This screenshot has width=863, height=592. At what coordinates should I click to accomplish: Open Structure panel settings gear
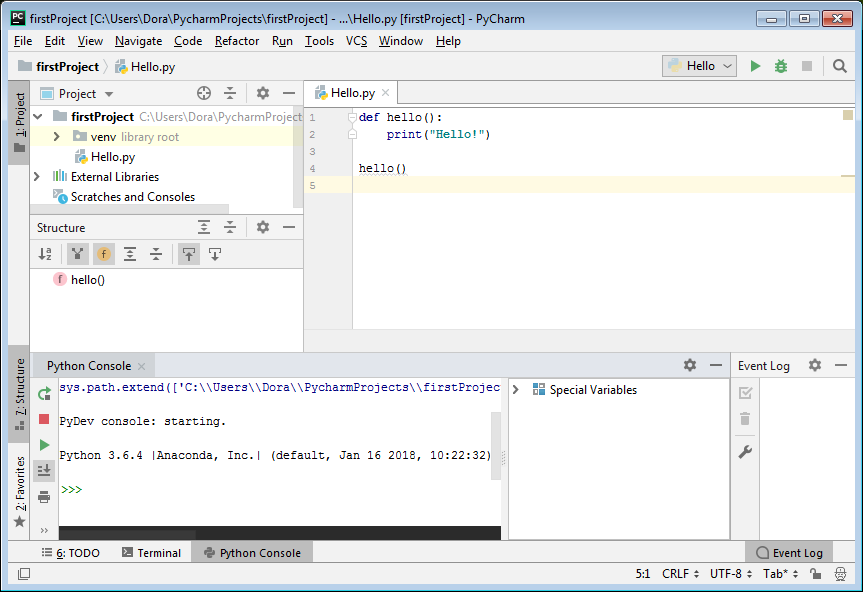[263, 227]
